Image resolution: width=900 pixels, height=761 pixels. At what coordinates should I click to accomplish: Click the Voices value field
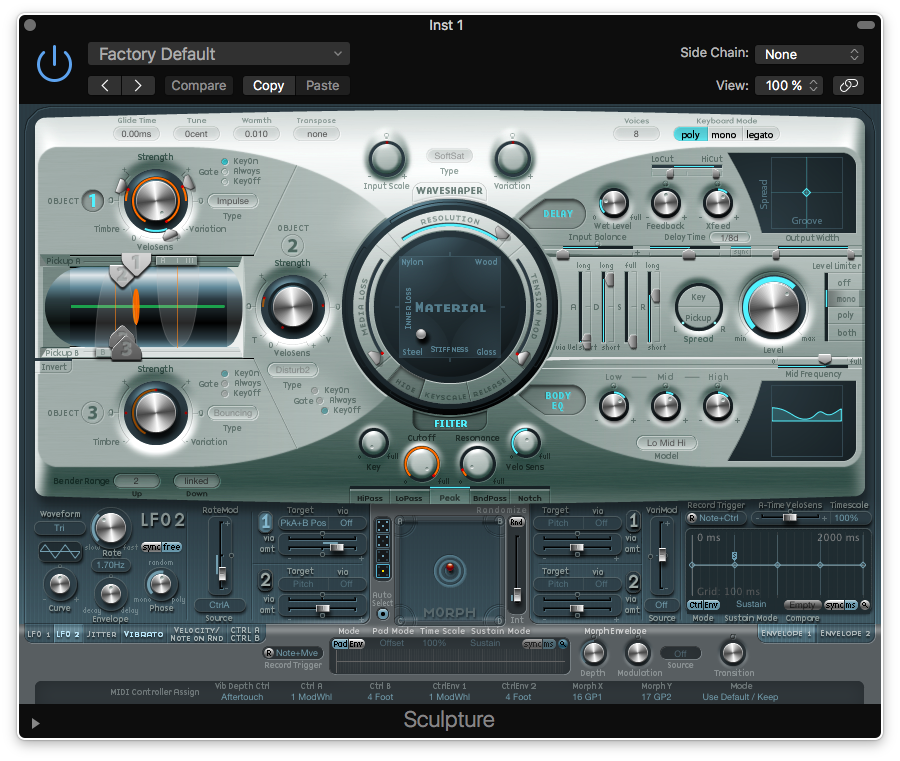tap(635, 134)
